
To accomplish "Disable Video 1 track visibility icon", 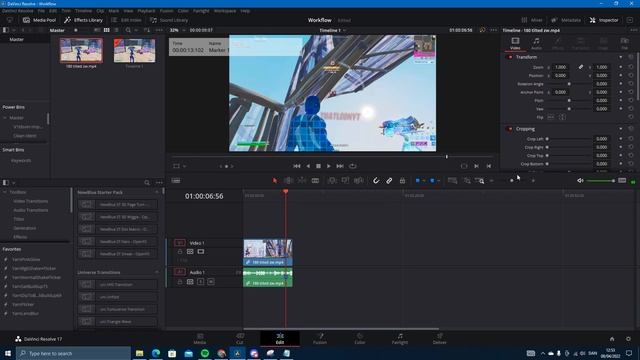I will point(201,252).
